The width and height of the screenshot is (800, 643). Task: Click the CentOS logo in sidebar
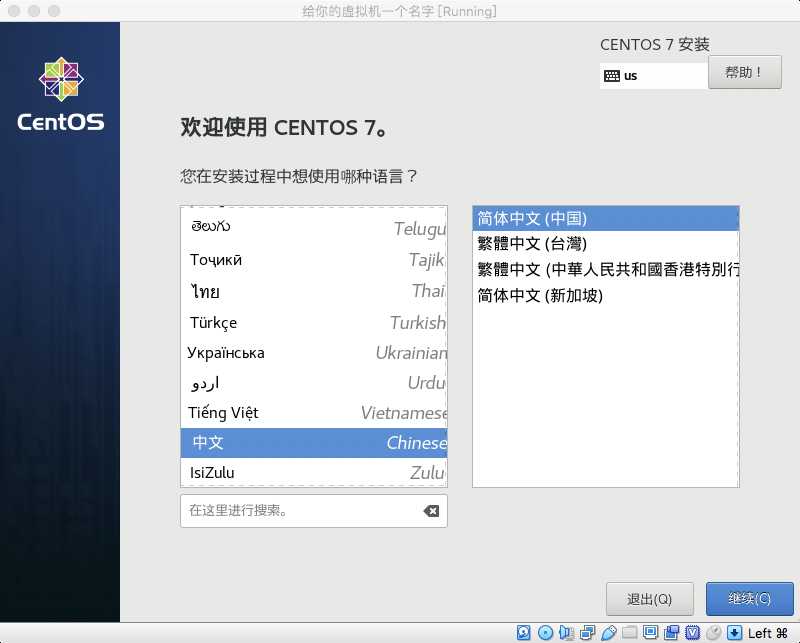(x=61, y=94)
